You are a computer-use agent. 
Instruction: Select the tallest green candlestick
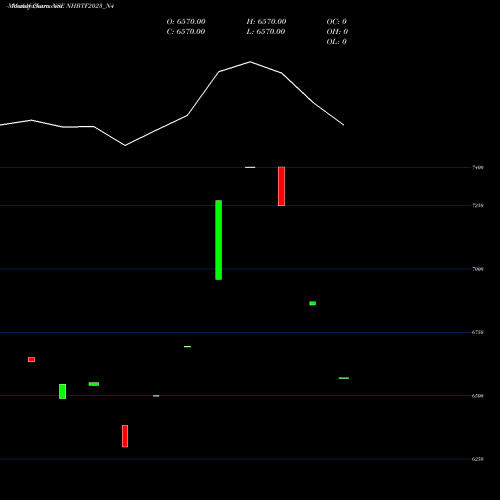pos(219,240)
